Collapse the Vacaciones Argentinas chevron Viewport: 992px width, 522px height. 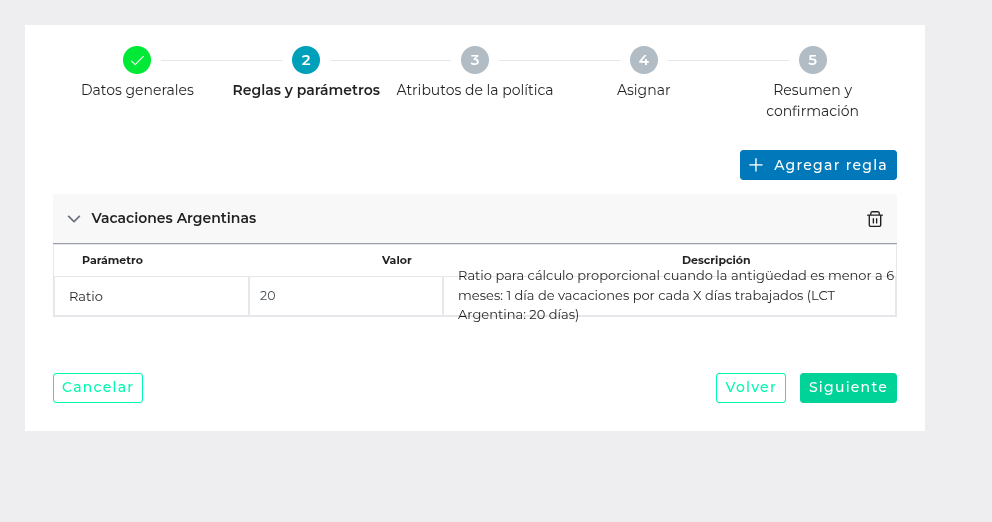coord(73,219)
